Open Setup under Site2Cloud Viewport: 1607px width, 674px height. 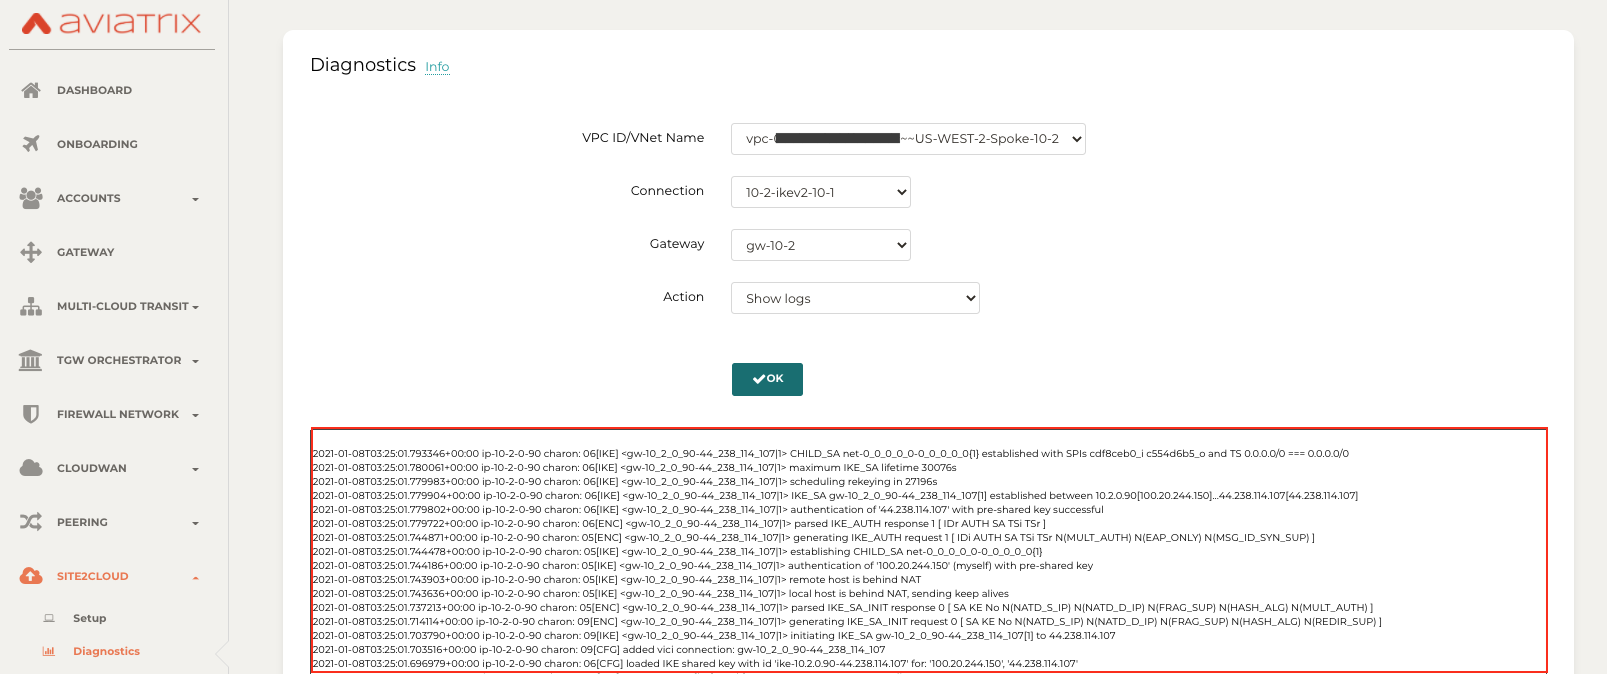click(x=89, y=618)
